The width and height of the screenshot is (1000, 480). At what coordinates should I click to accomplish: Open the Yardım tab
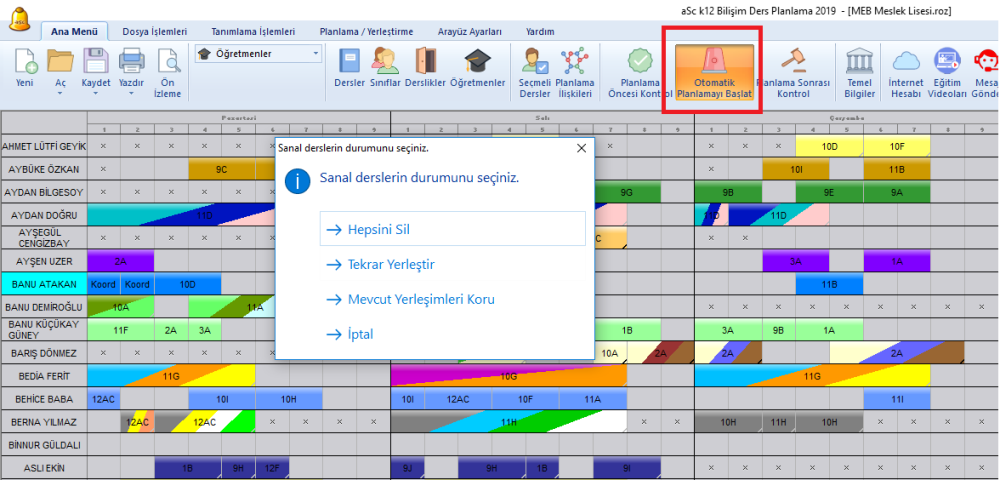(540, 31)
